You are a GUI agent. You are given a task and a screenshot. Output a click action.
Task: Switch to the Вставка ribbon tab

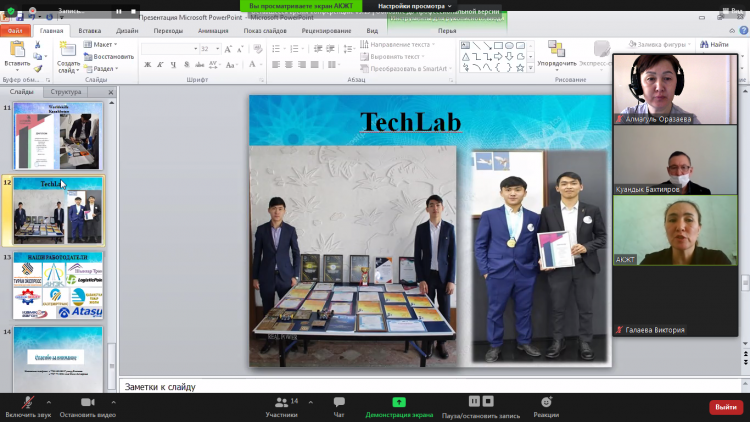coord(89,31)
